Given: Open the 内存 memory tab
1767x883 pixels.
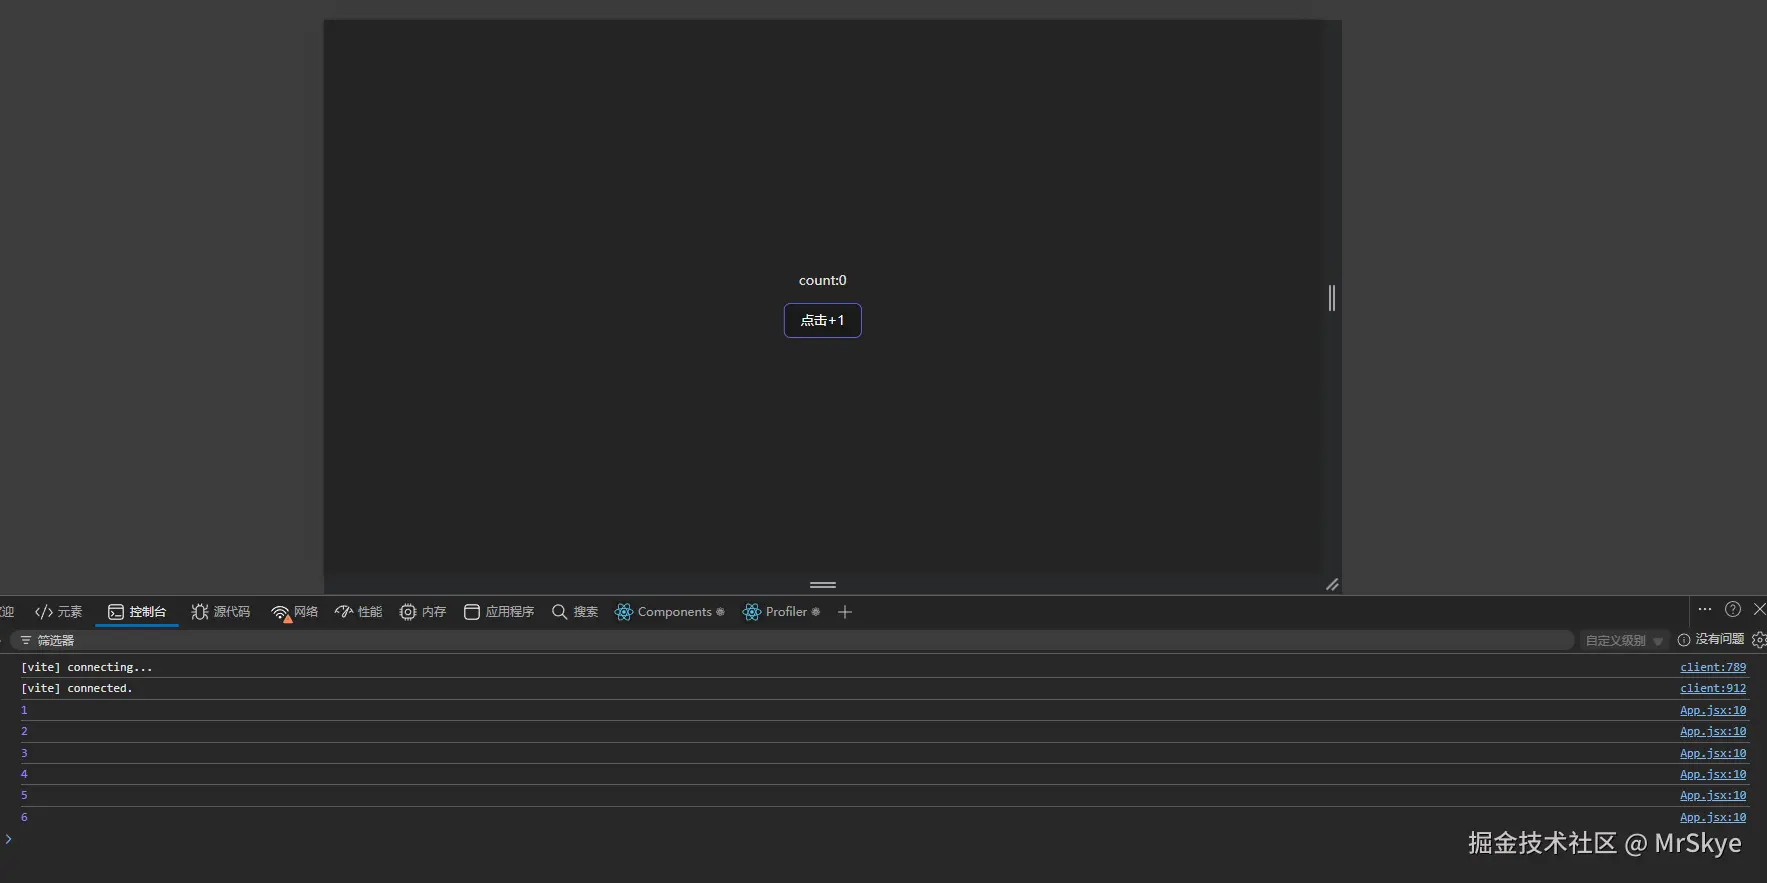Looking at the screenshot, I should tap(423, 612).
